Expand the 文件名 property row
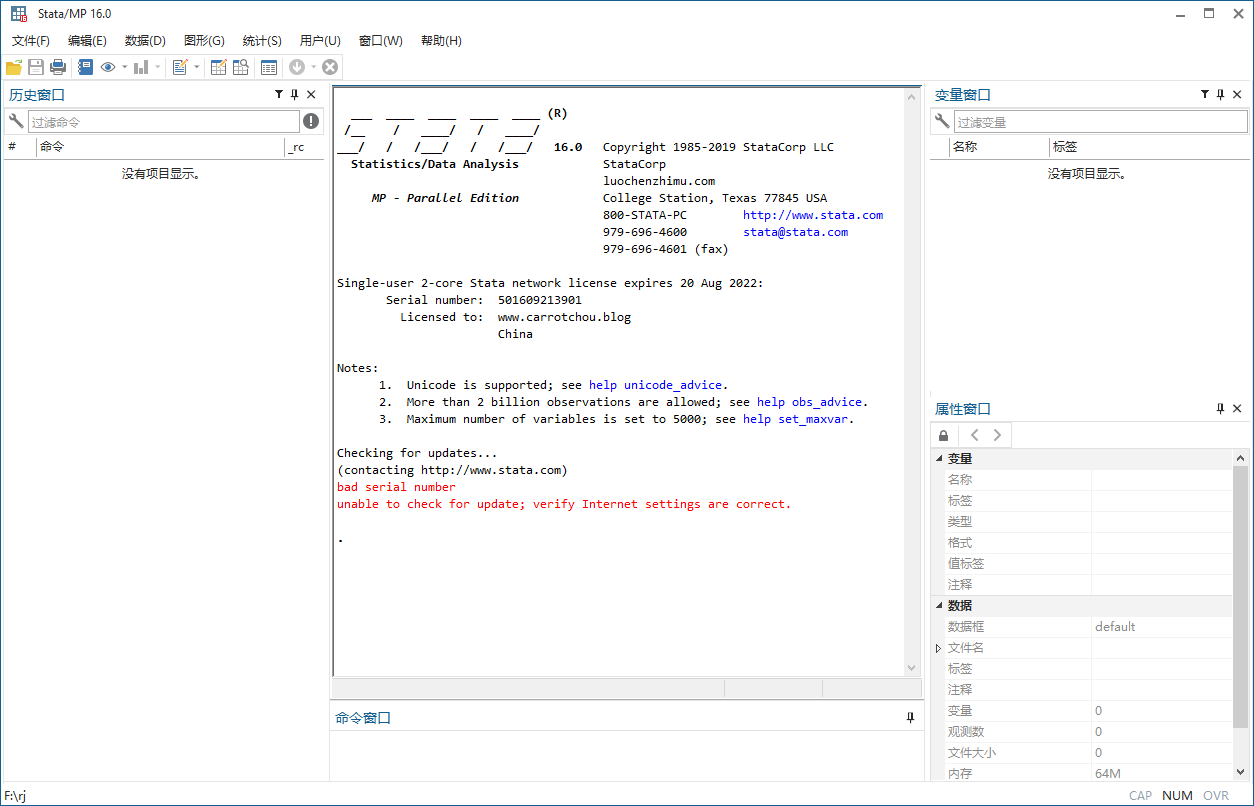 (939, 648)
